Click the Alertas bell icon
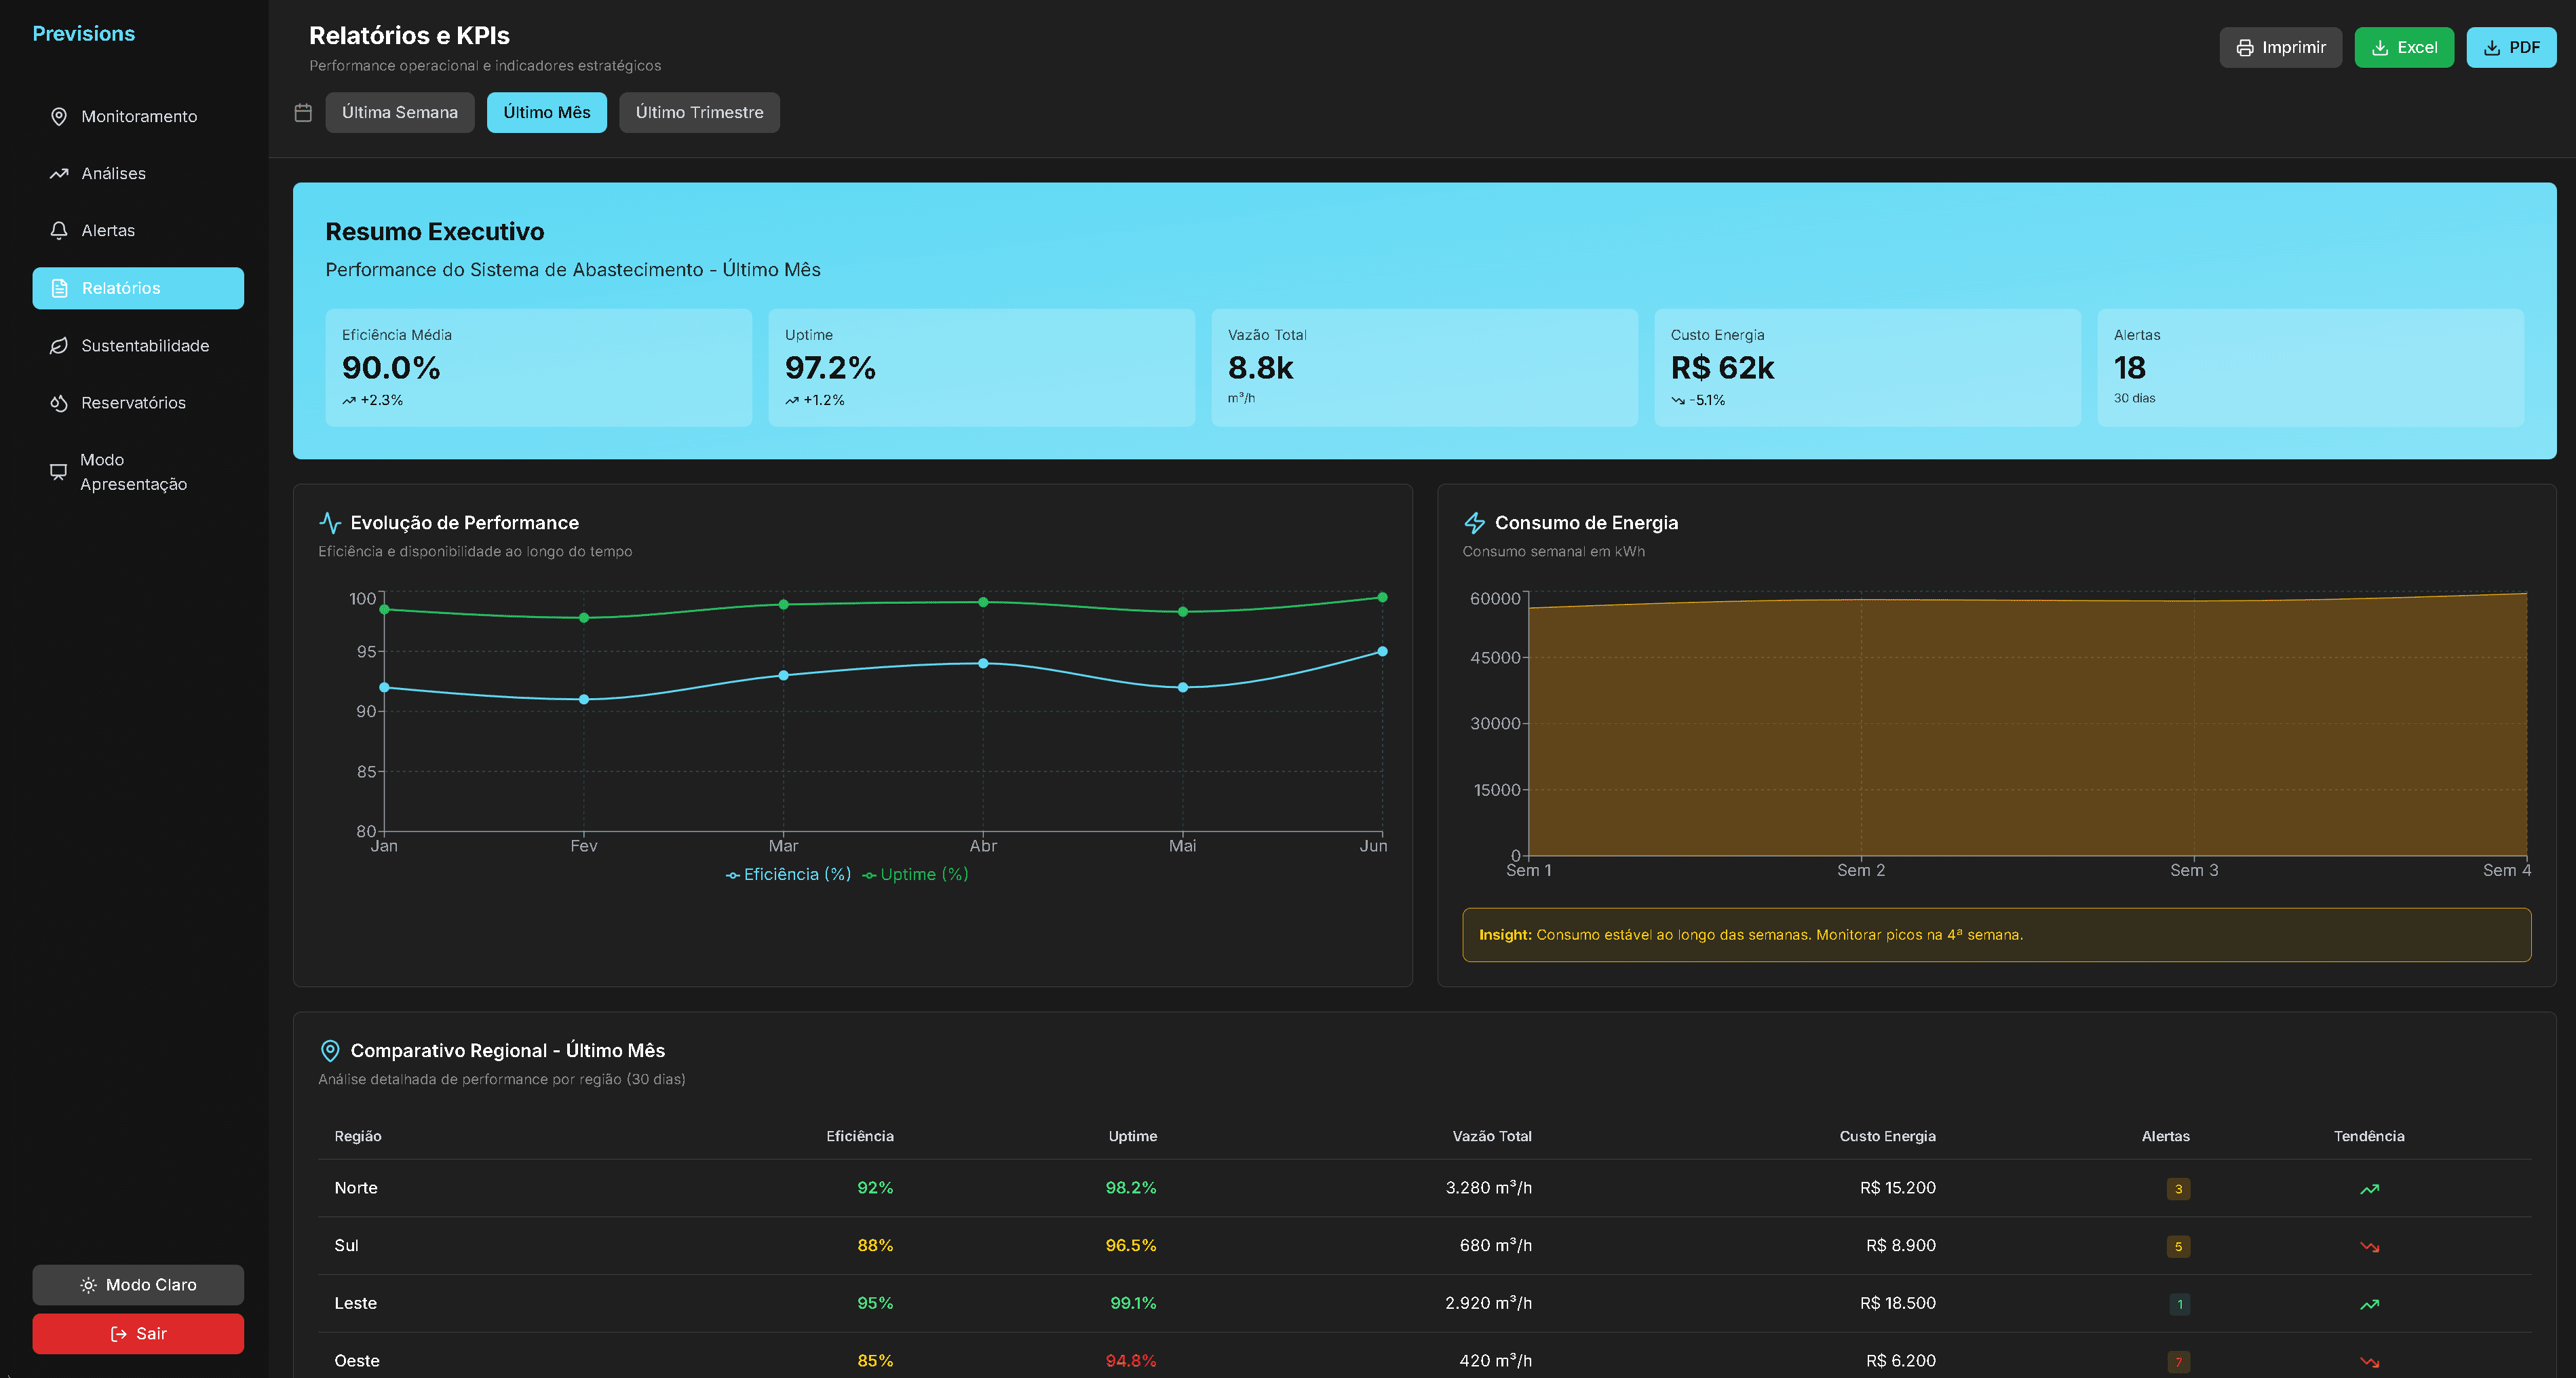Screen dimensions: 2576x1378 coord(59,229)
